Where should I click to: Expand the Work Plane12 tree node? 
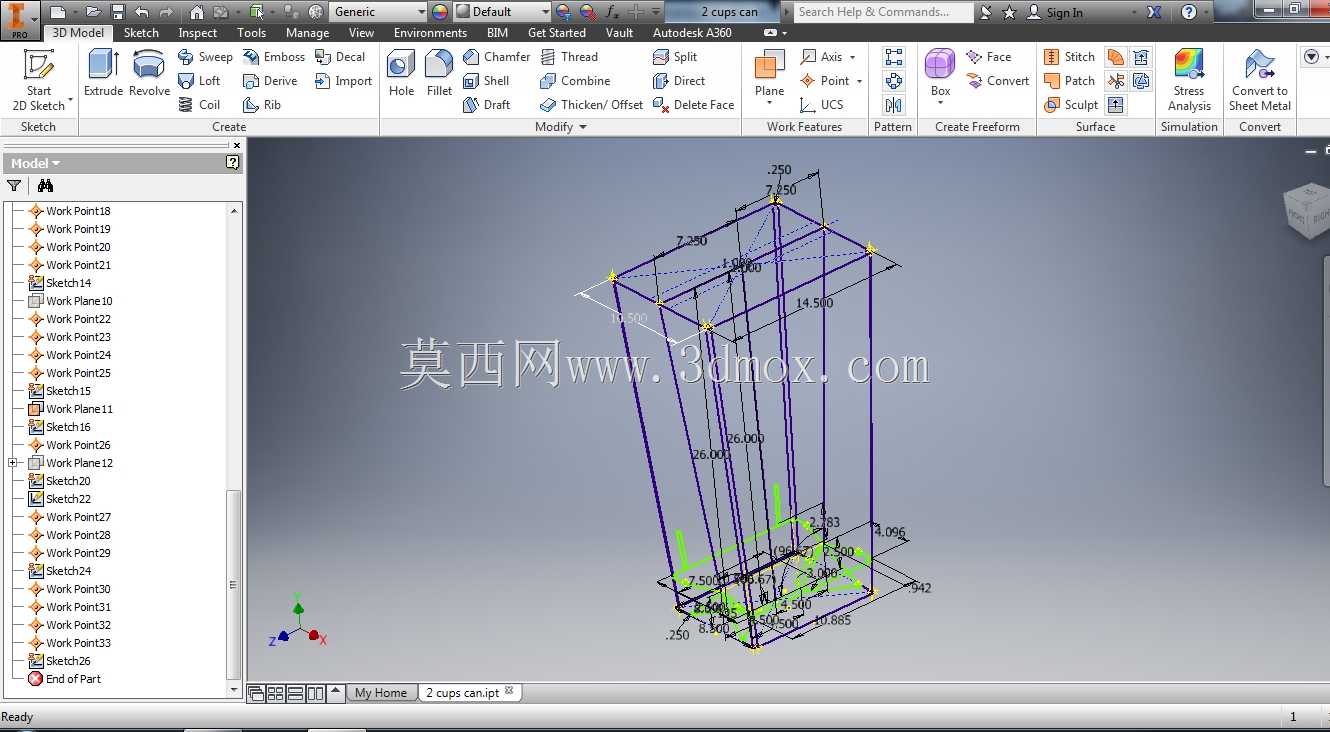pyautogui.click(x=13, y=463)
